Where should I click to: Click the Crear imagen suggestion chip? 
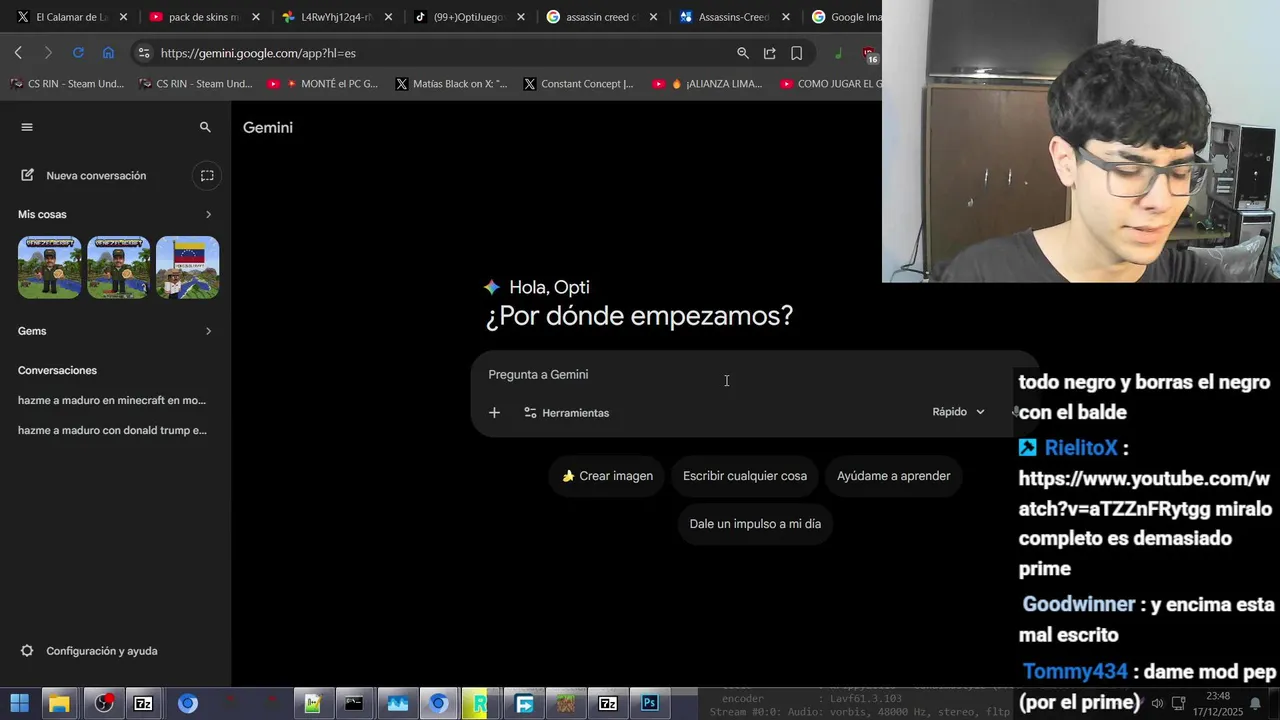click(608, 476)
